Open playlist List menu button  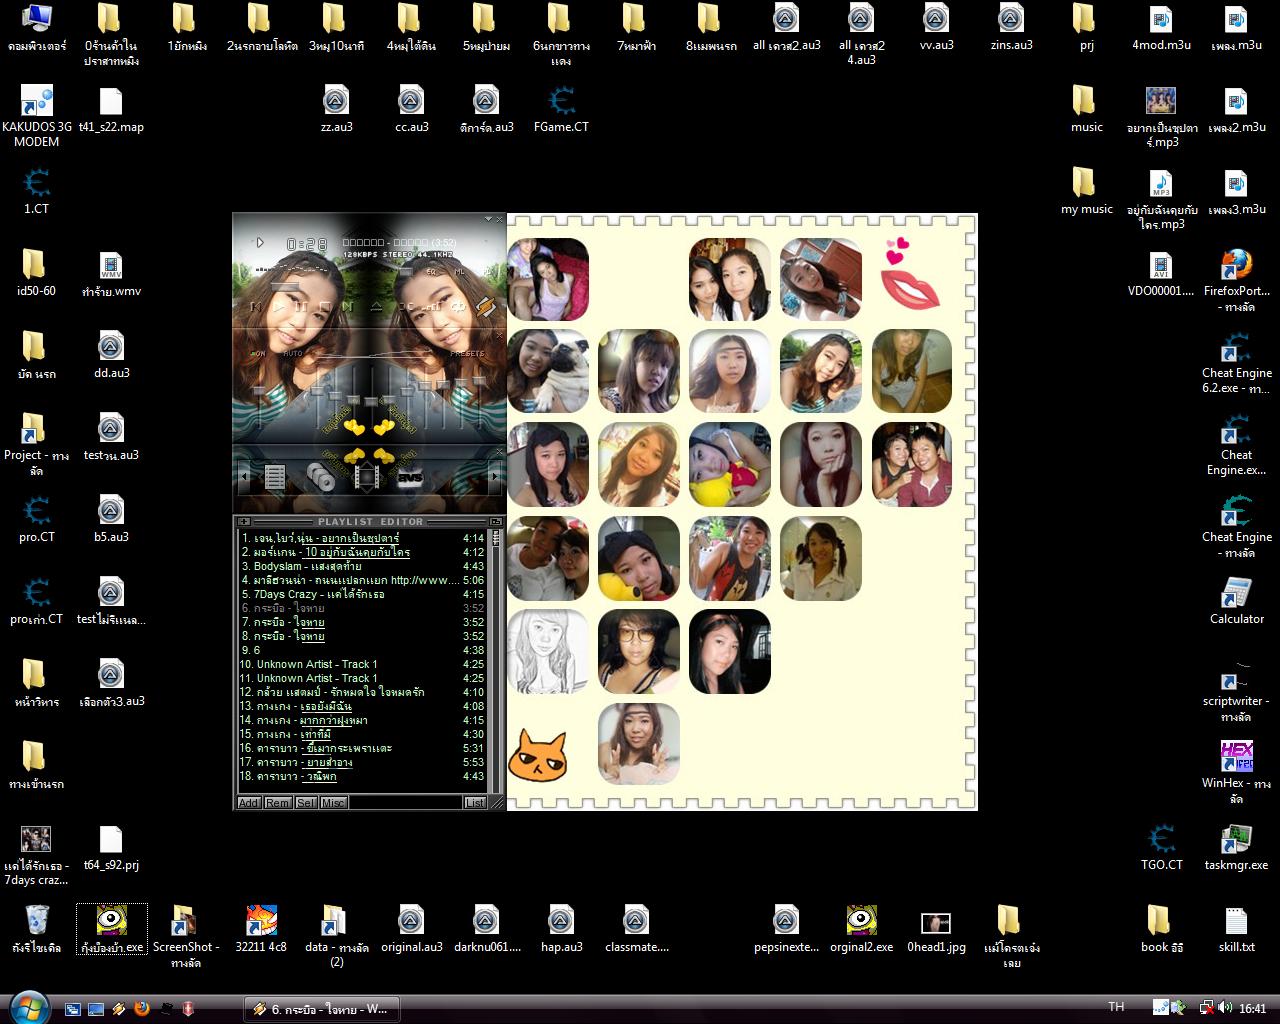click(x=475, y=802)
